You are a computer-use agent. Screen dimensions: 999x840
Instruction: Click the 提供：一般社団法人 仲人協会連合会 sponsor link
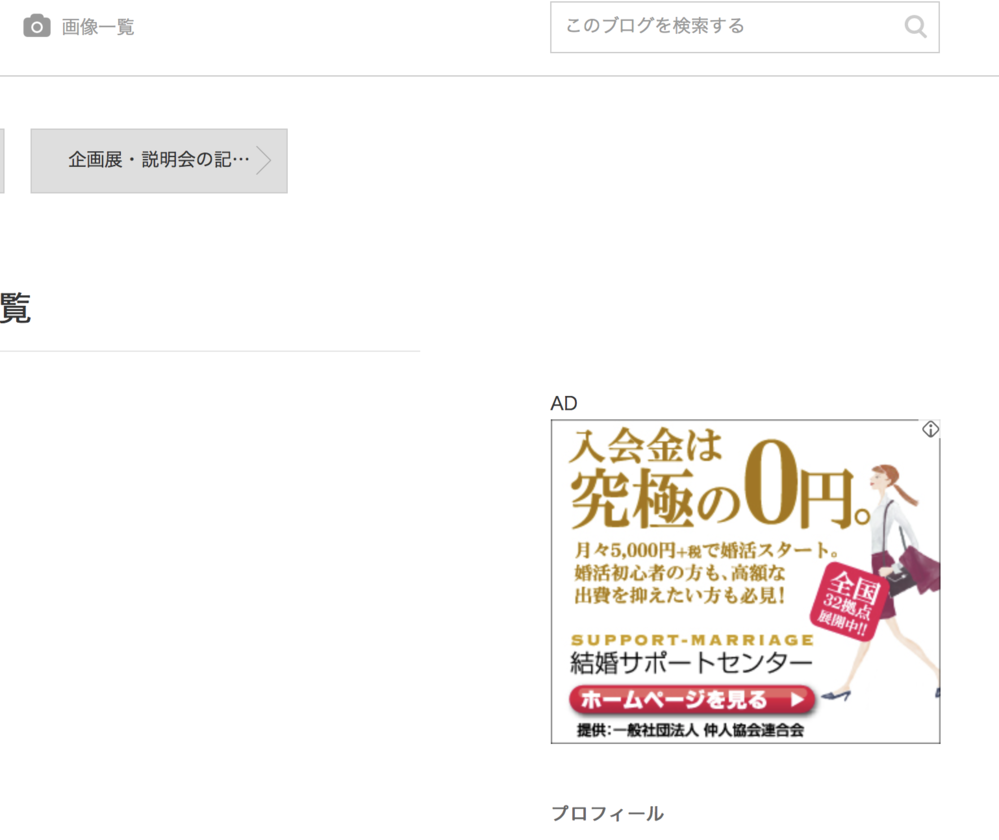click(692, 728)
